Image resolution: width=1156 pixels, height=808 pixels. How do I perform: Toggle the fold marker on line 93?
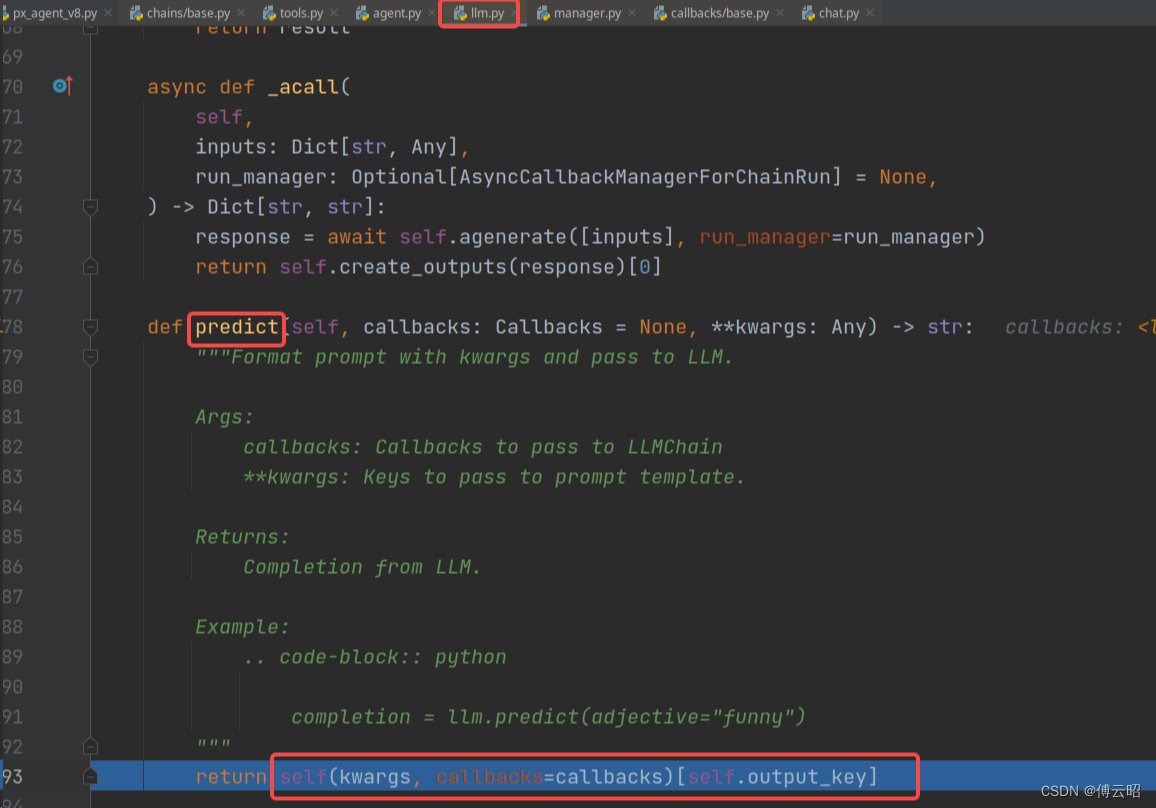[x=90, y=776]
